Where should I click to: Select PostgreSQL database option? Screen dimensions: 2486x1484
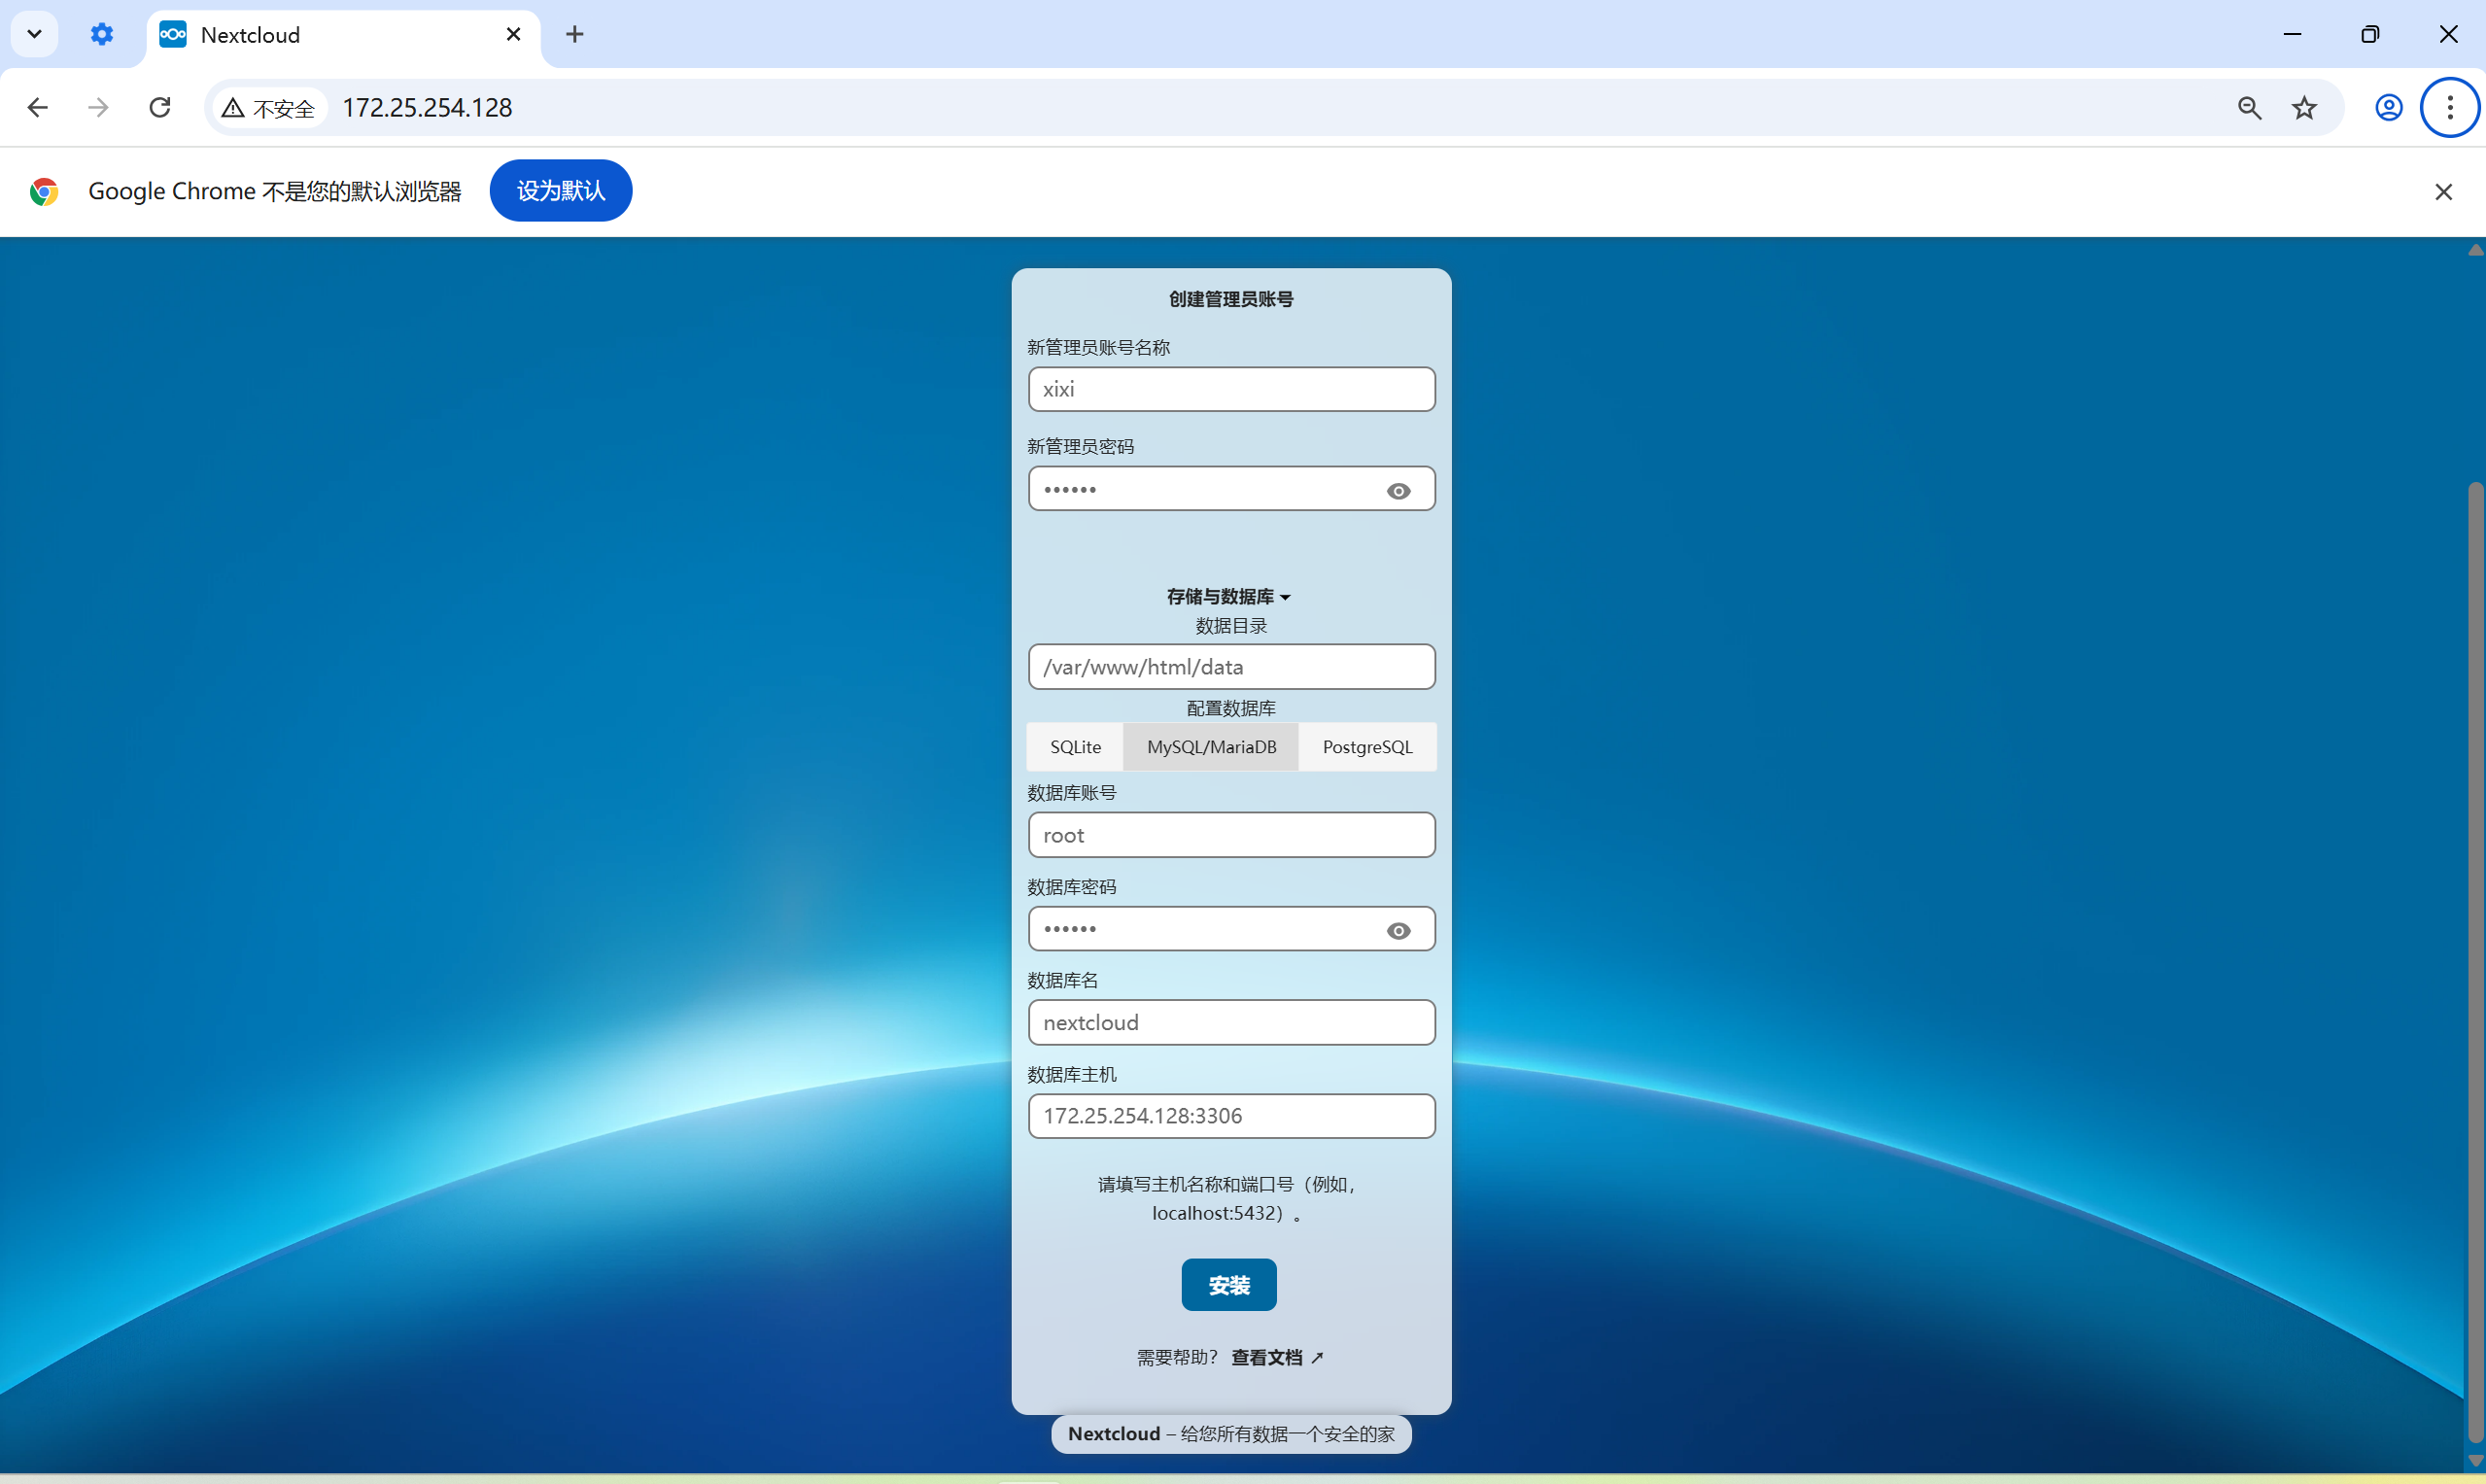[x=1367, y=747]
